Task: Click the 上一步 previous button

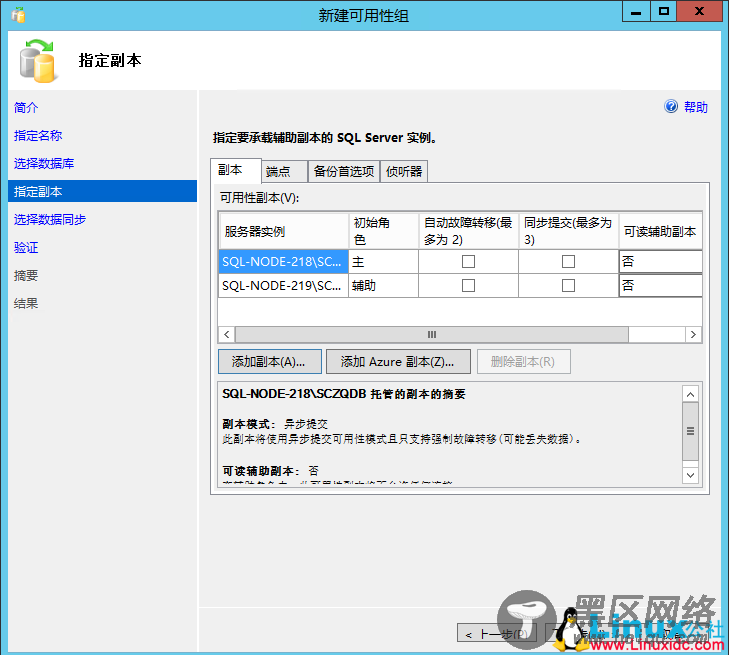Action: pyautogui.click(x=497, y=633)
